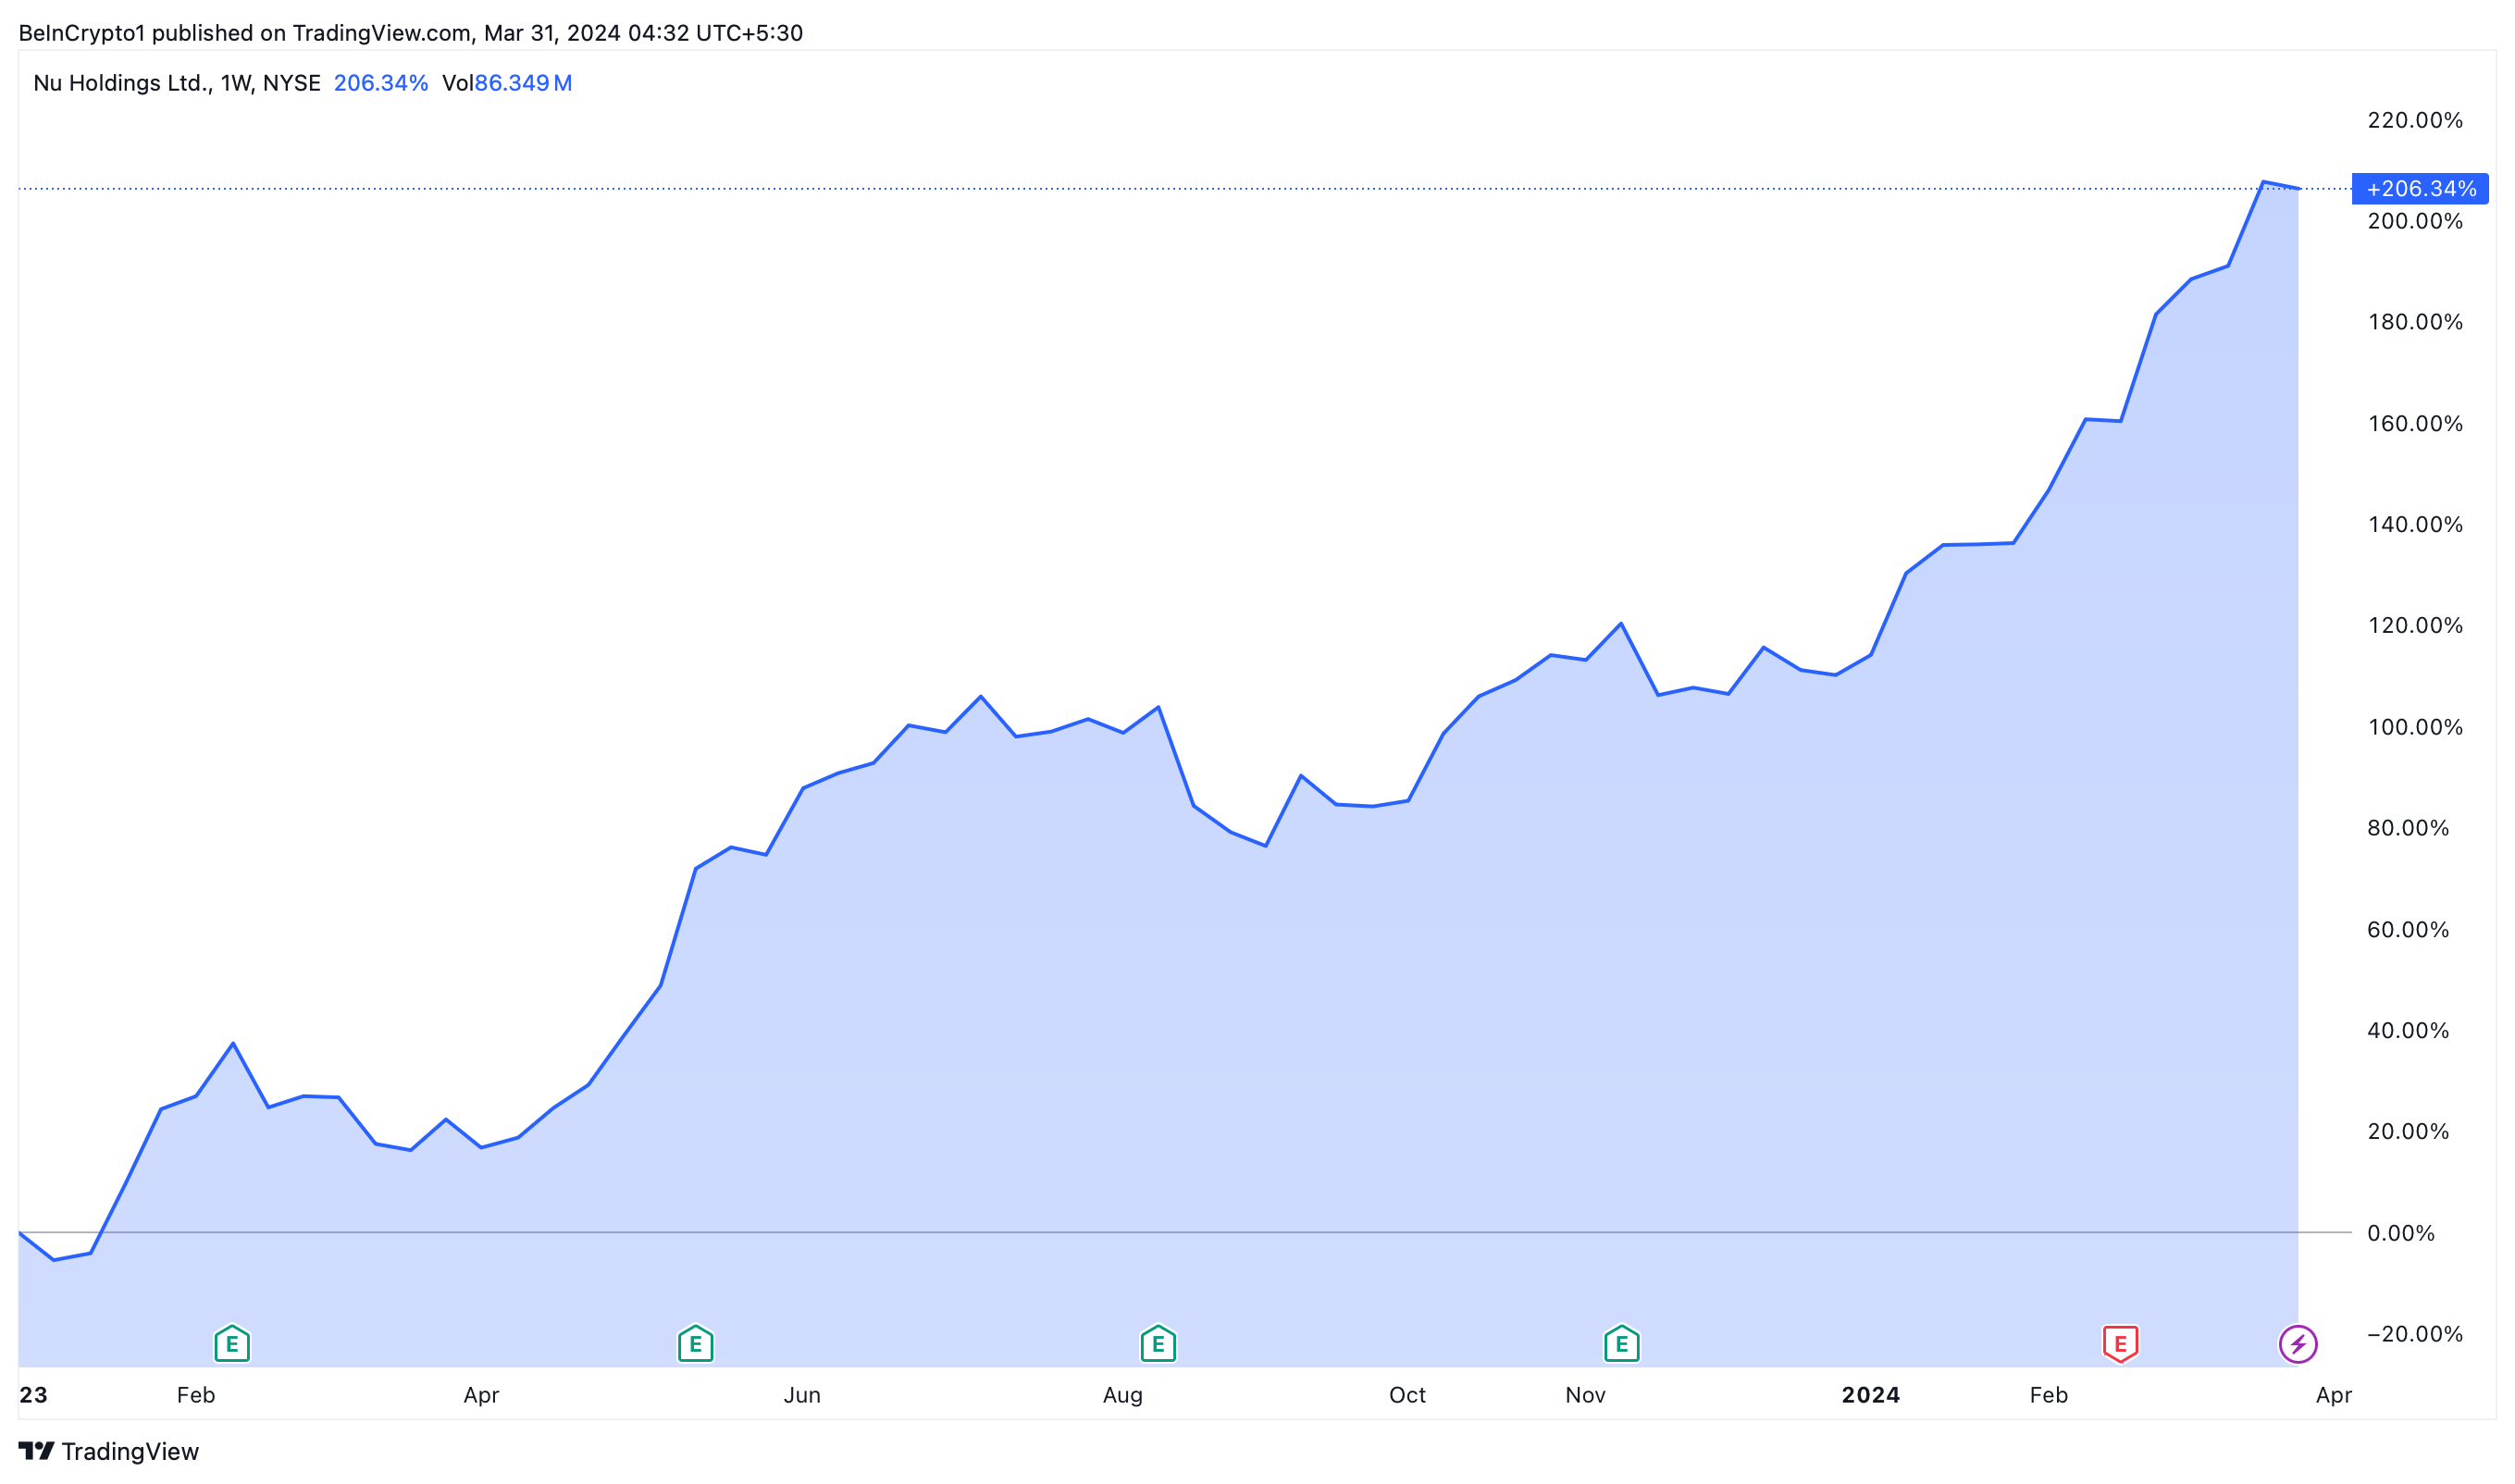Open the TradingView text link at the bottom

[130, 1451]
